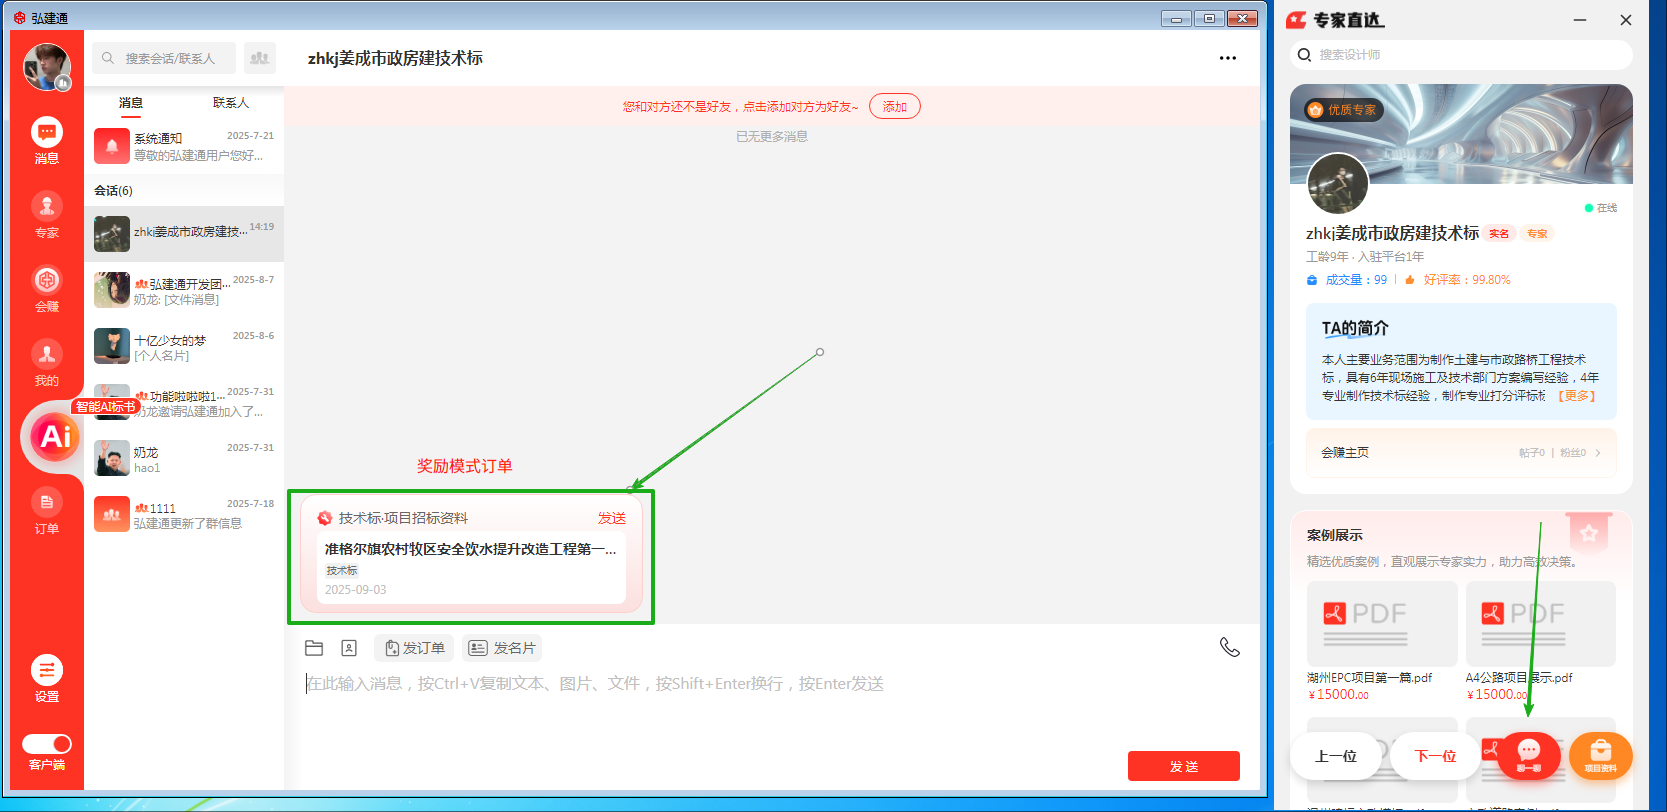Minimize the 专家直达 window
The height and width of the screenshot is (812, 1667).
1580,20
